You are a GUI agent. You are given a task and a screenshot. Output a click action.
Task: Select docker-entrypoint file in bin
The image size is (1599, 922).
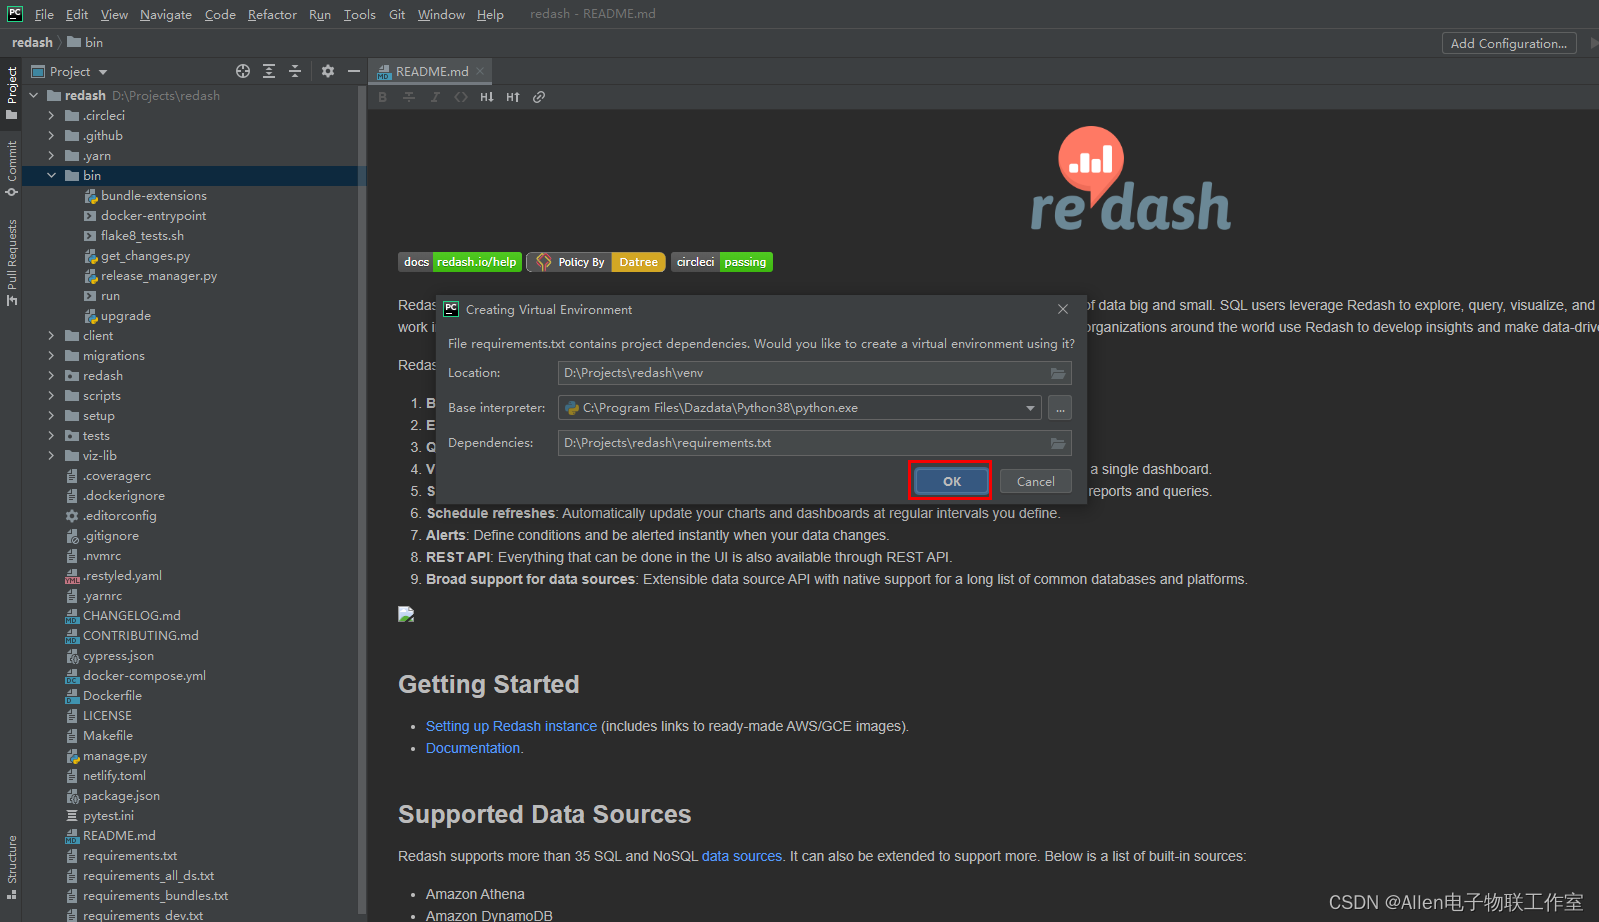point(153,216)
